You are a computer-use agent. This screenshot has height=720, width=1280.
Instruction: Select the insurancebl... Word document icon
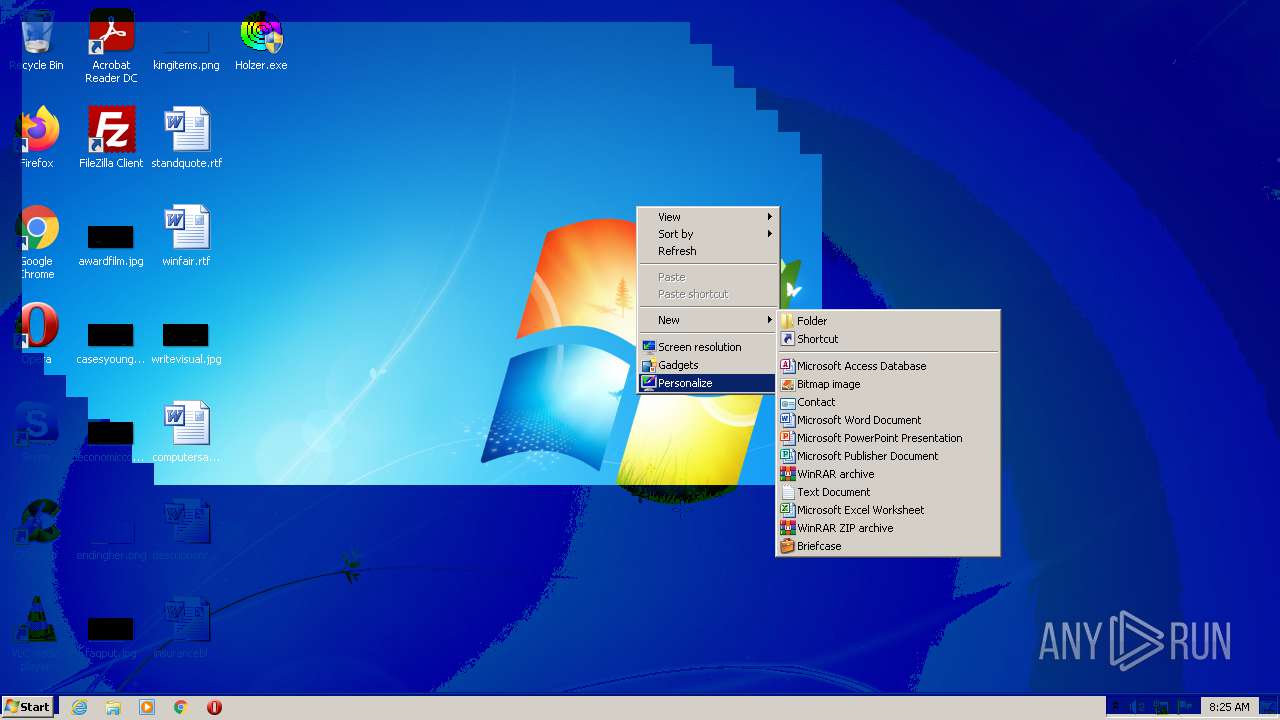186,629
